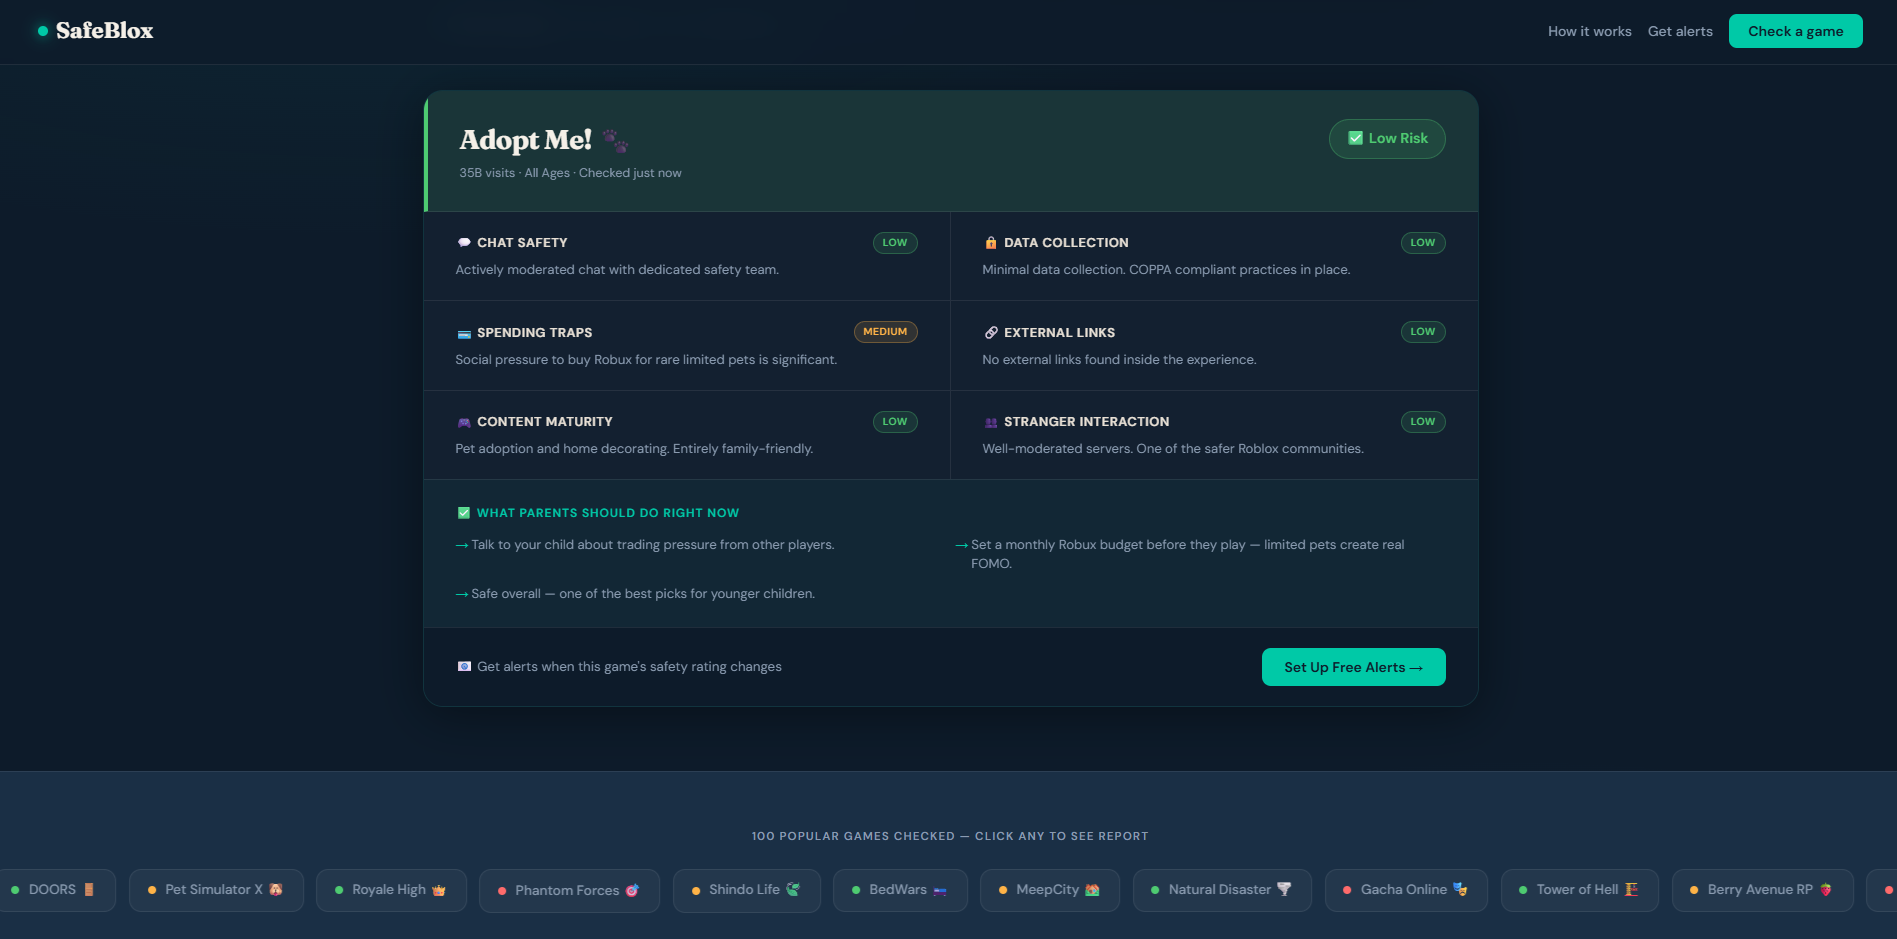This screenshot has height=939, width=1897.
Task: Click the paw print emoji after Adopt Me title
Action: pyautogui.click(x=616, y=143)
